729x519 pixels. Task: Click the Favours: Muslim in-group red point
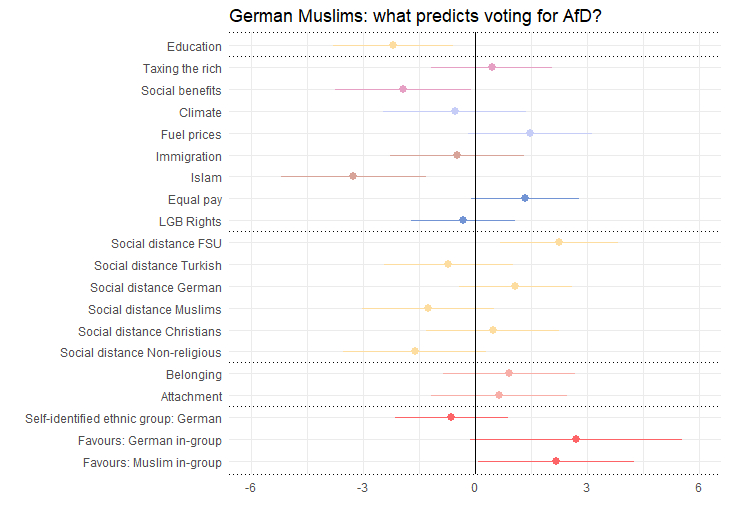point(556,461)
